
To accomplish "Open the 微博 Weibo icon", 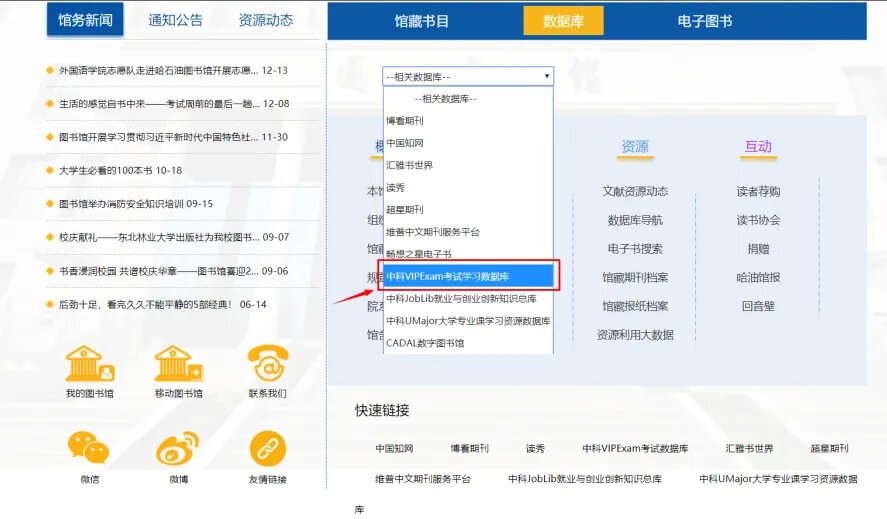I will 178,449.
